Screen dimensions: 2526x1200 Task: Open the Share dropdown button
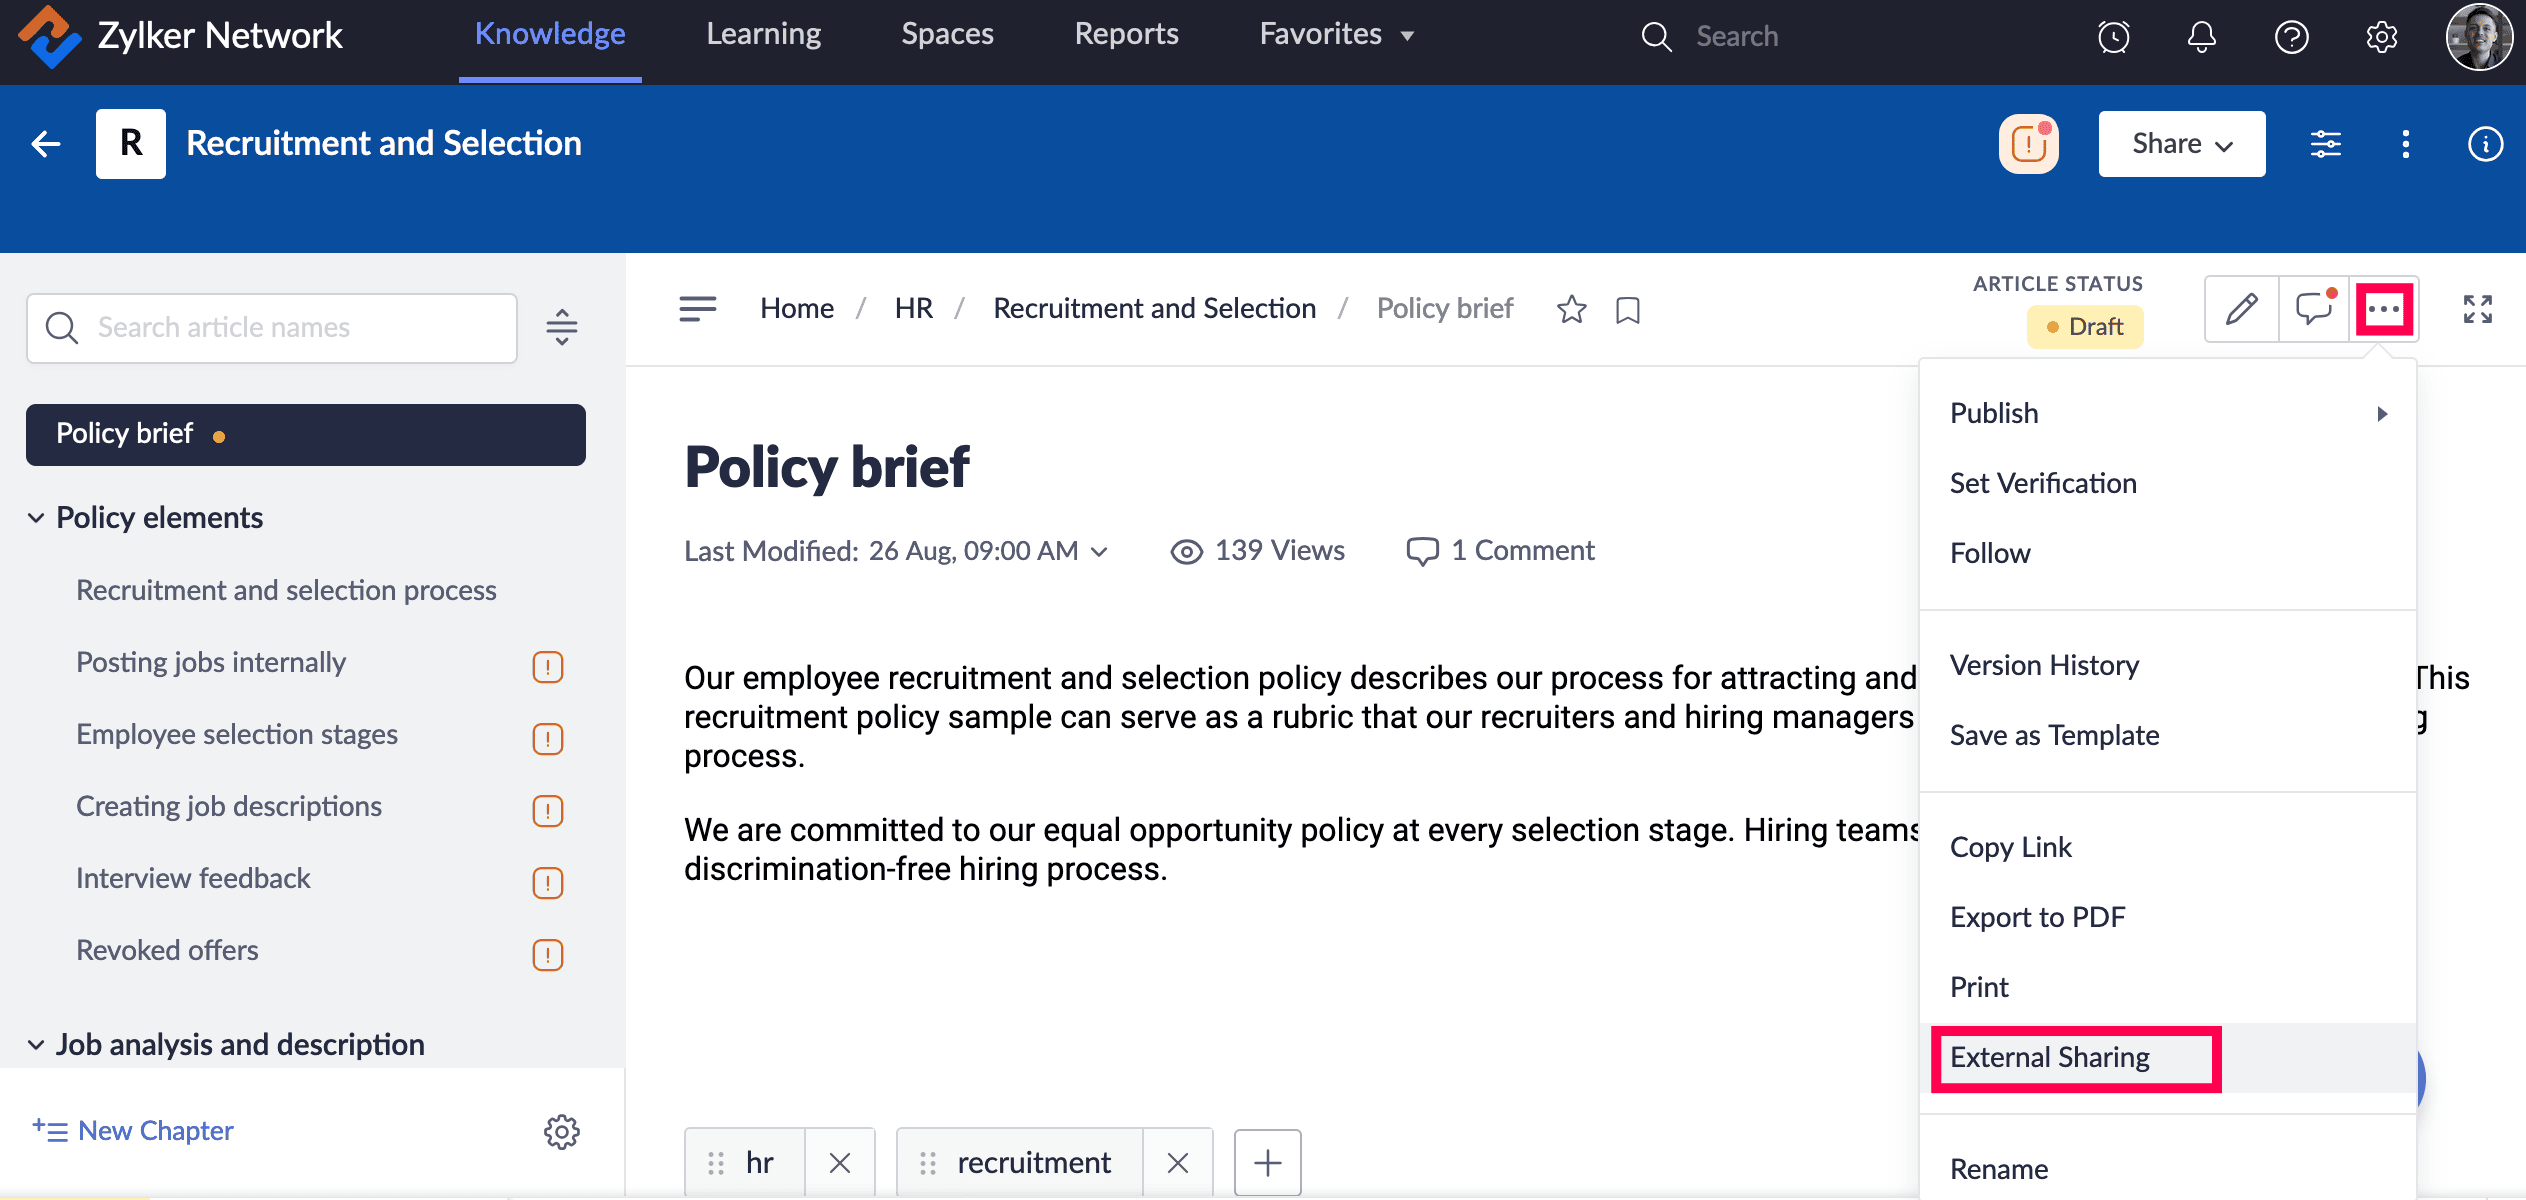pos(2181,144)
